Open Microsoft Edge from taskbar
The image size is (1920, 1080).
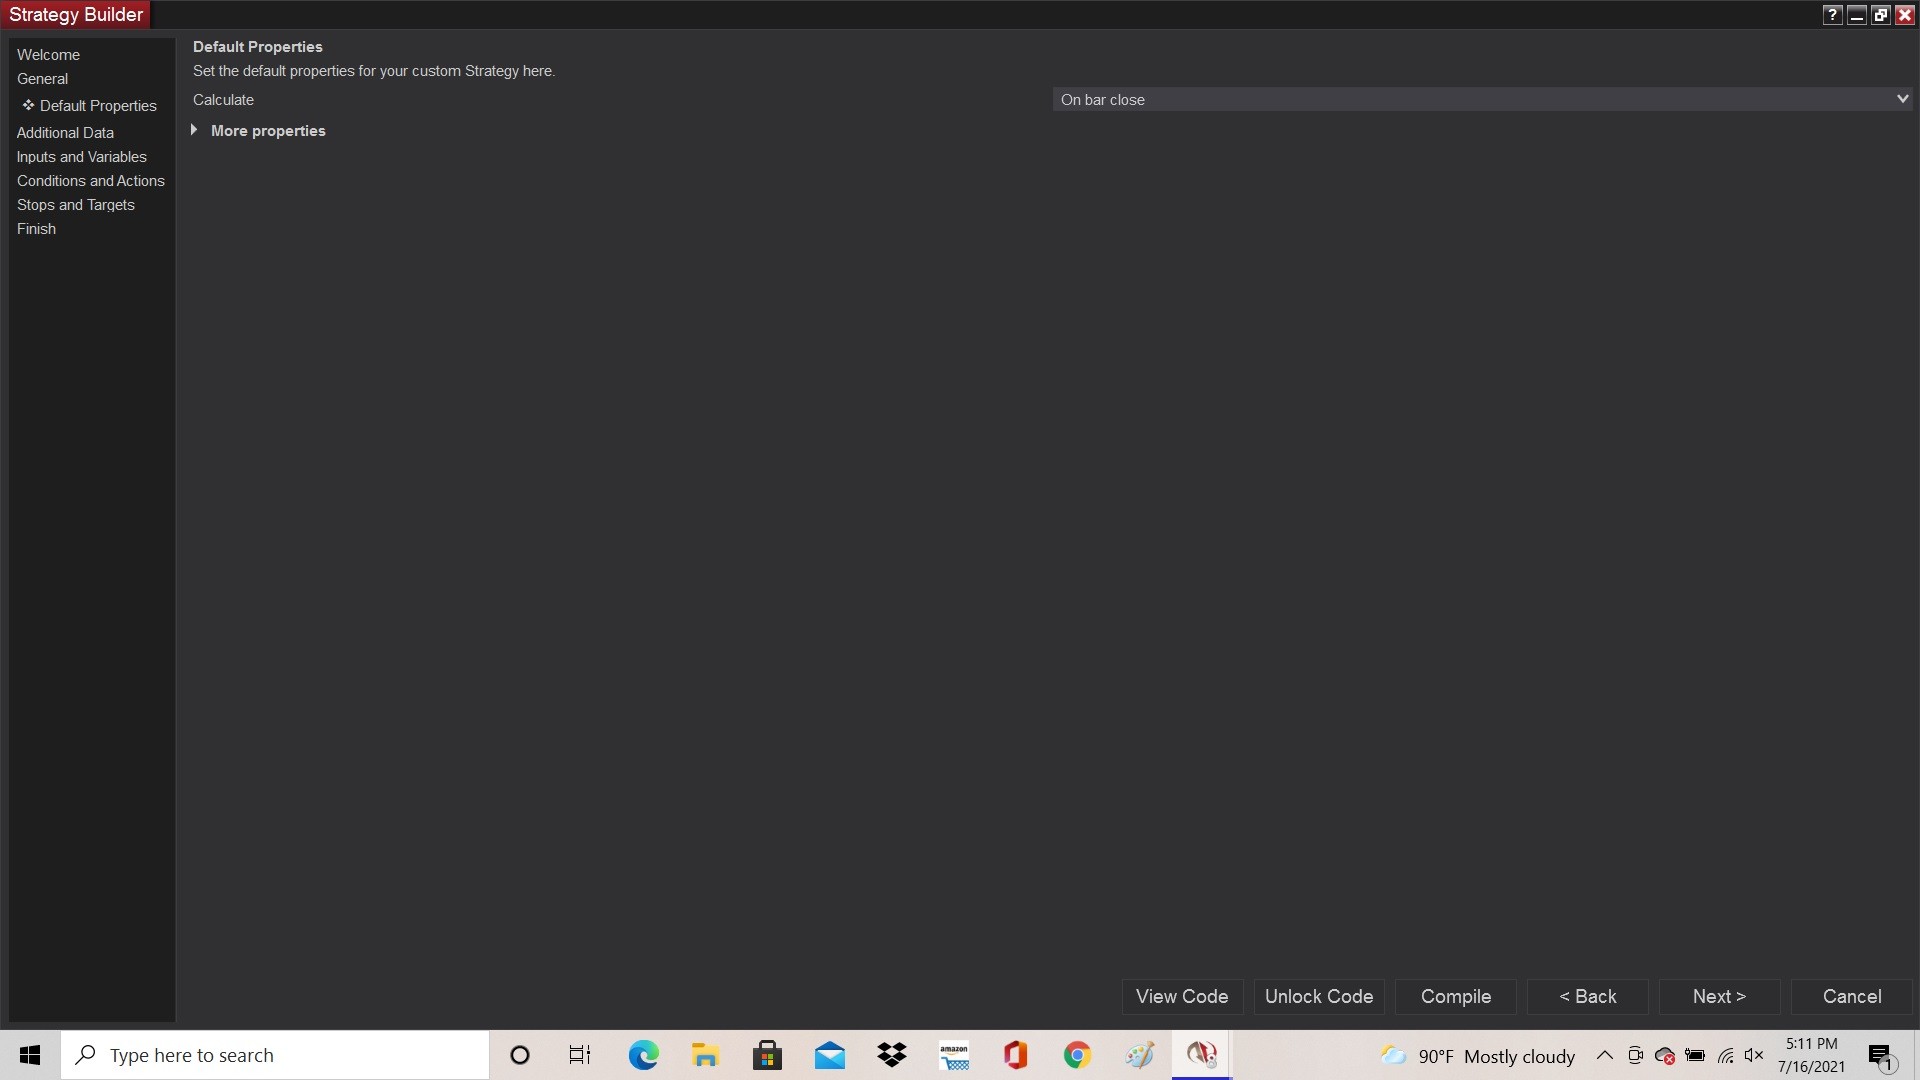coord(643,1055)
